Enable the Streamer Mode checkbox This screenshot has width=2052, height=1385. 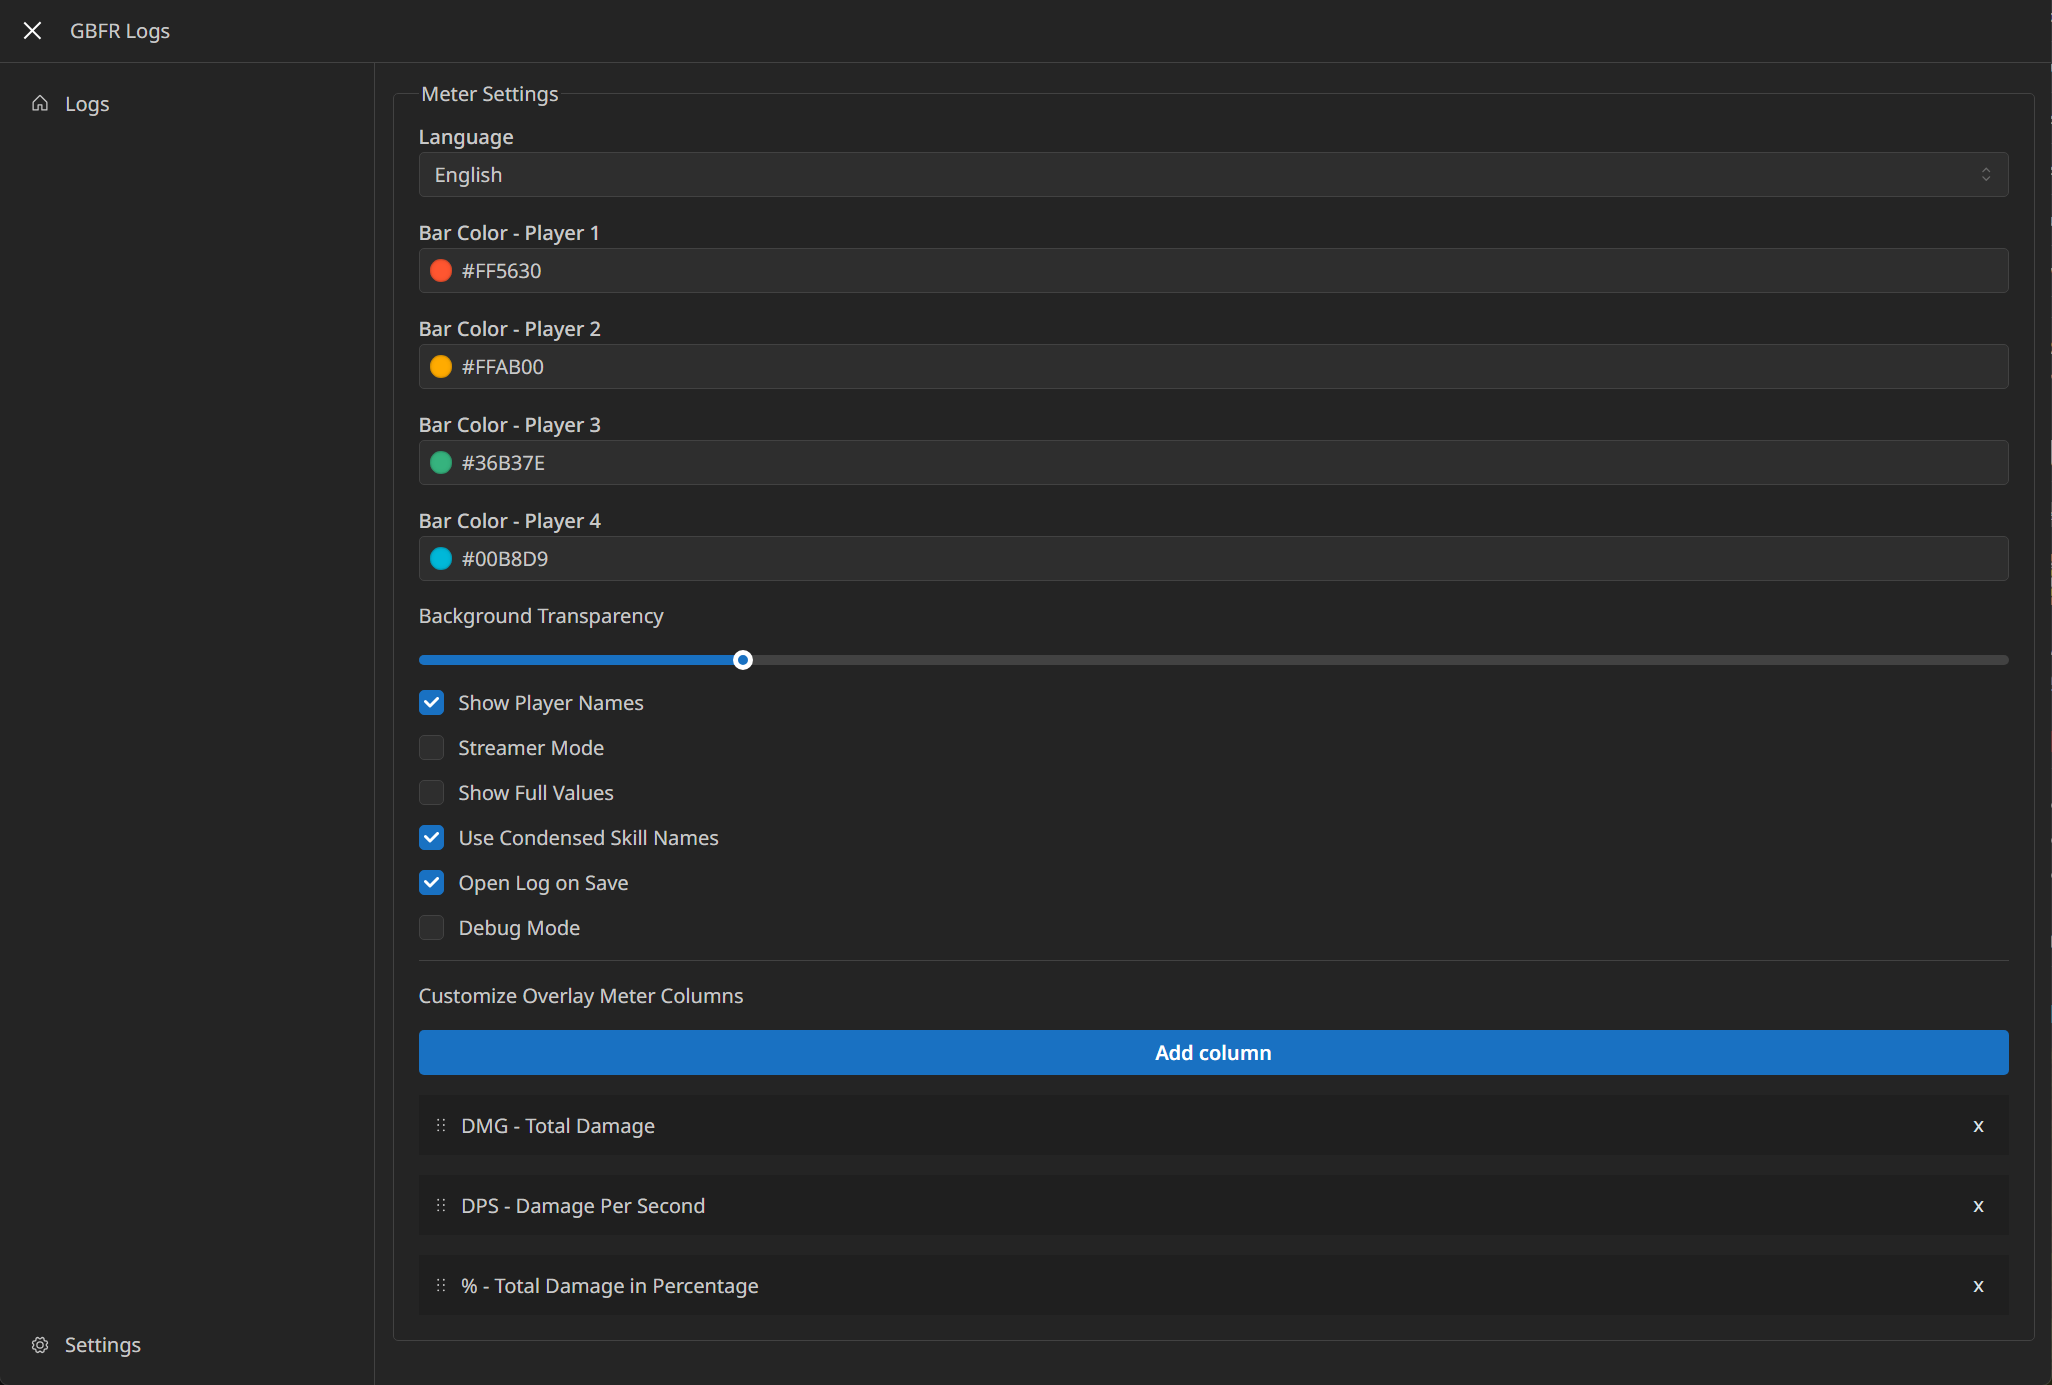(x=433, y=747)
